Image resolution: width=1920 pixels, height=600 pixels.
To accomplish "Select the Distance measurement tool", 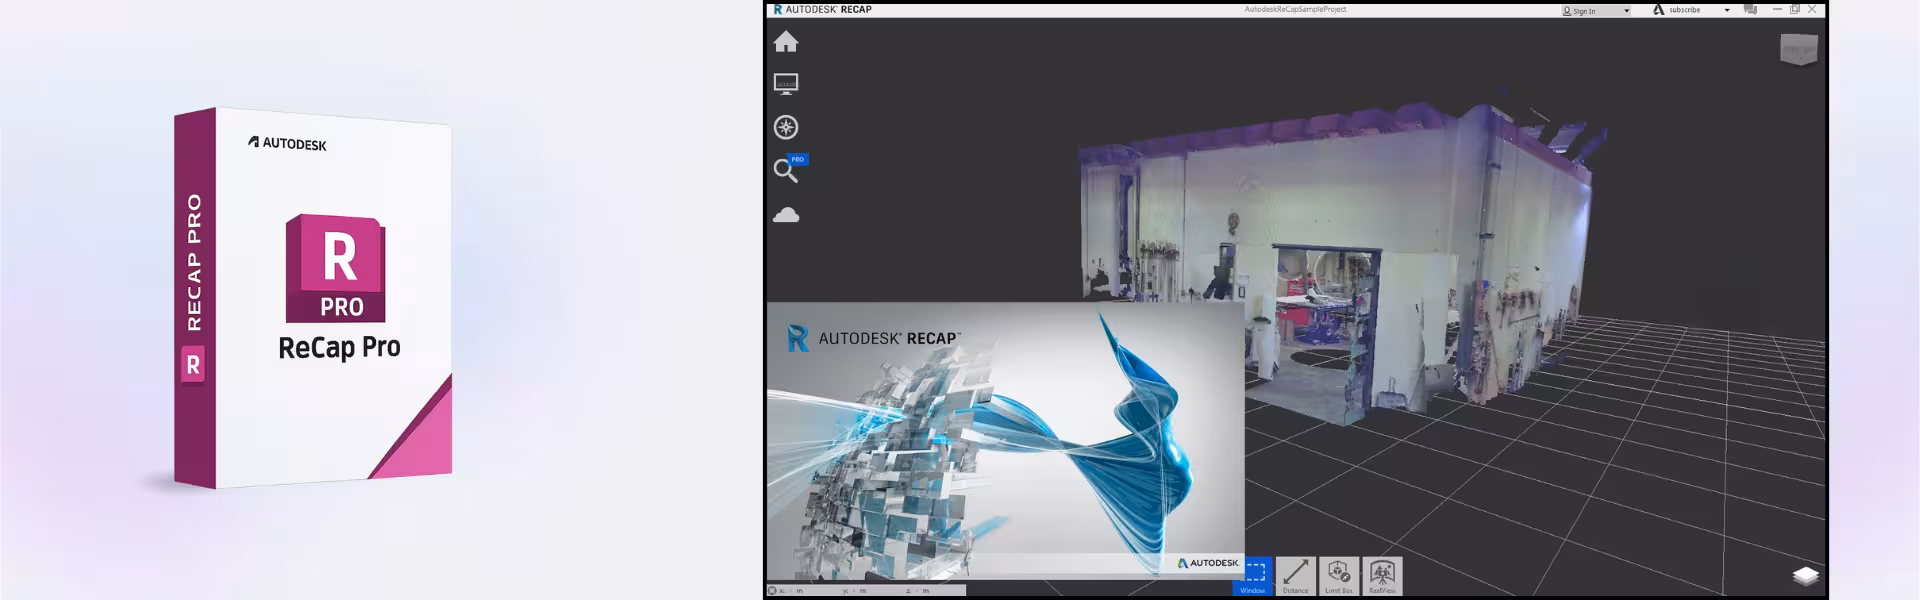I will (x=1296, y=576).
